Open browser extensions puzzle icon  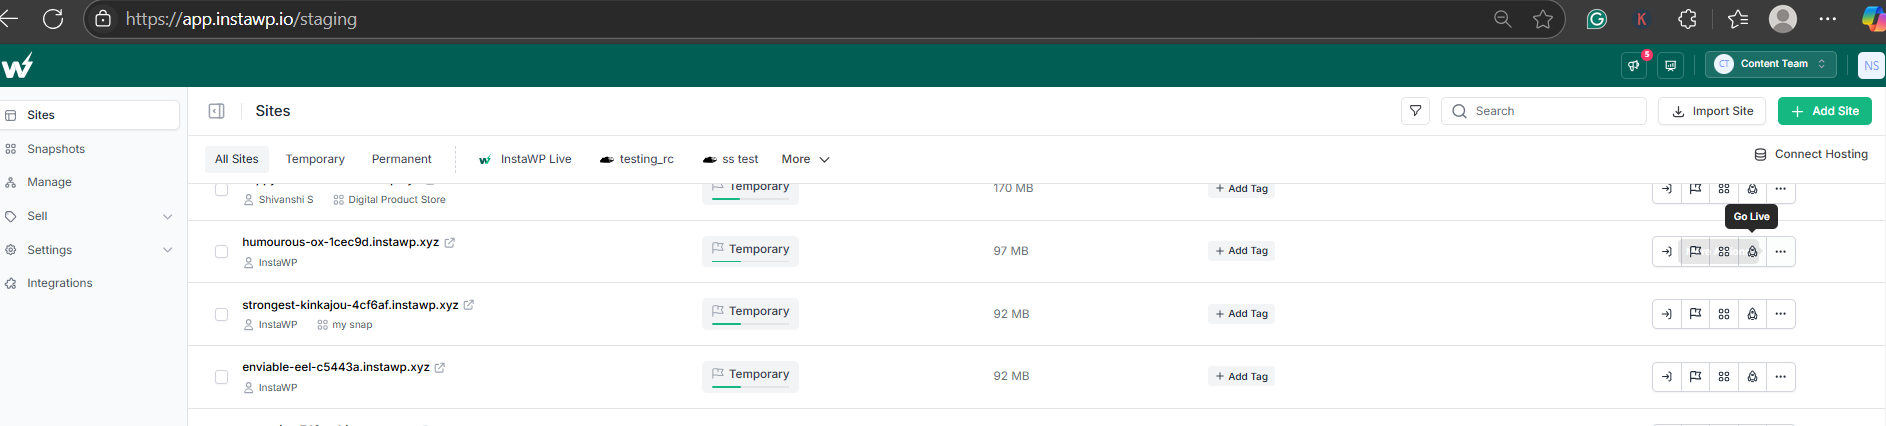[x=1687, y=19]
